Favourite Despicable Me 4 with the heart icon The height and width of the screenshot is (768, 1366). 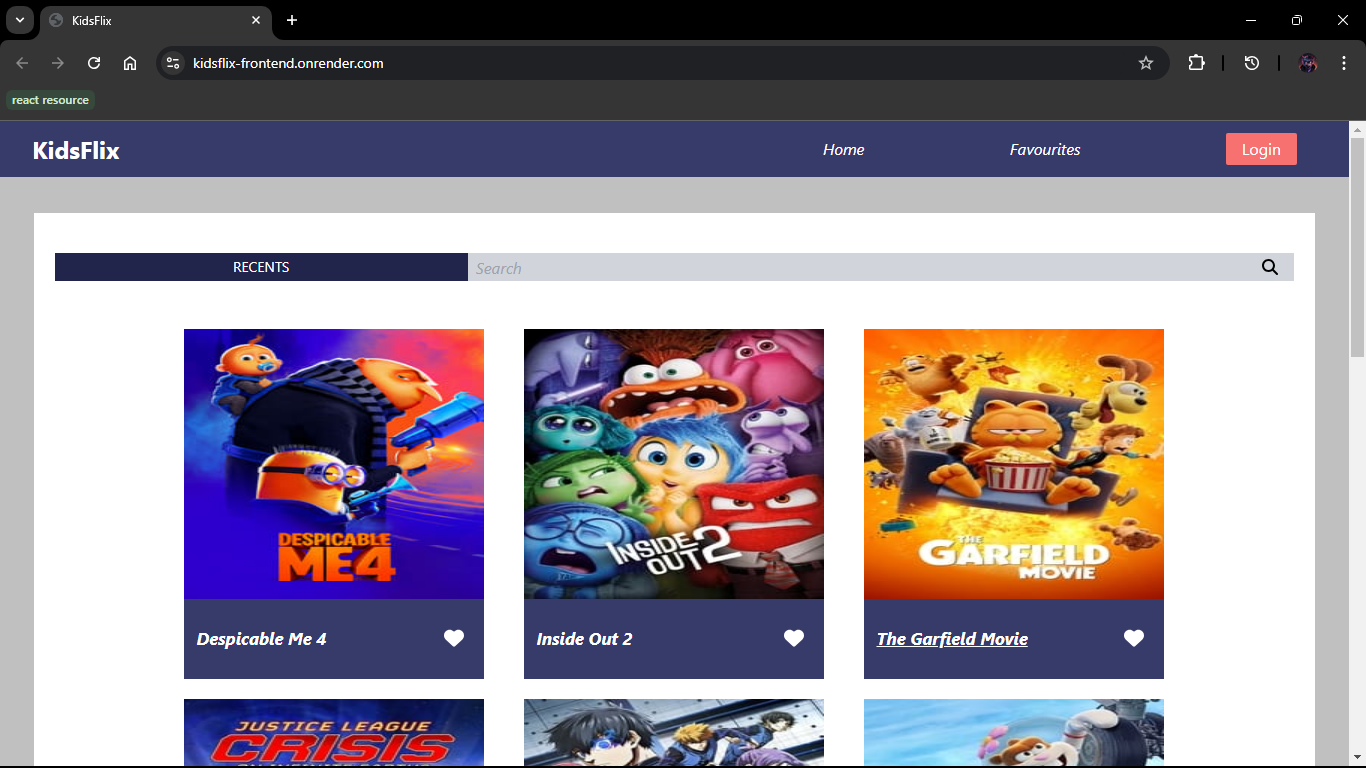tap(454, 638)
